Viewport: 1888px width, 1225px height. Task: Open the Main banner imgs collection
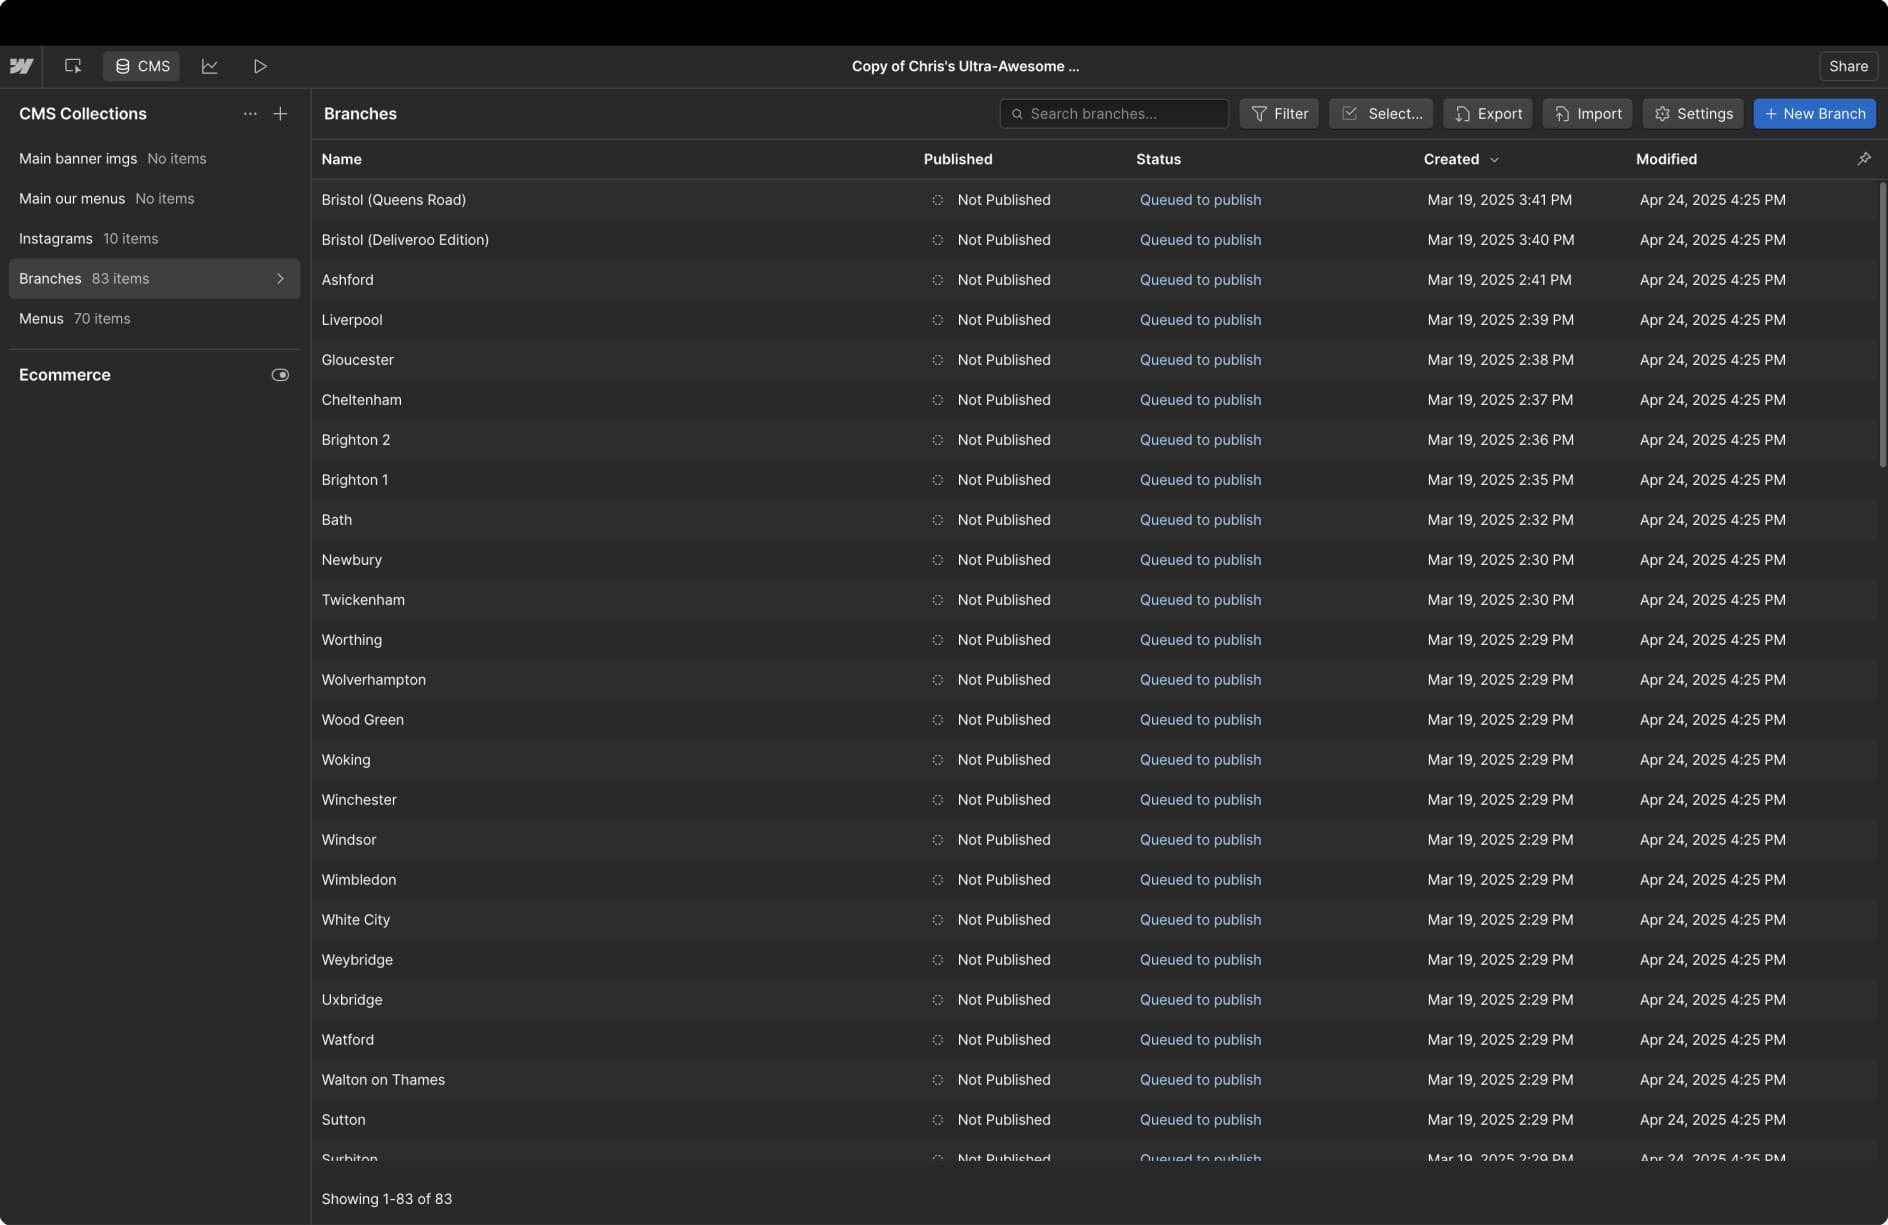pyautogui.click(x=154, y=159)
